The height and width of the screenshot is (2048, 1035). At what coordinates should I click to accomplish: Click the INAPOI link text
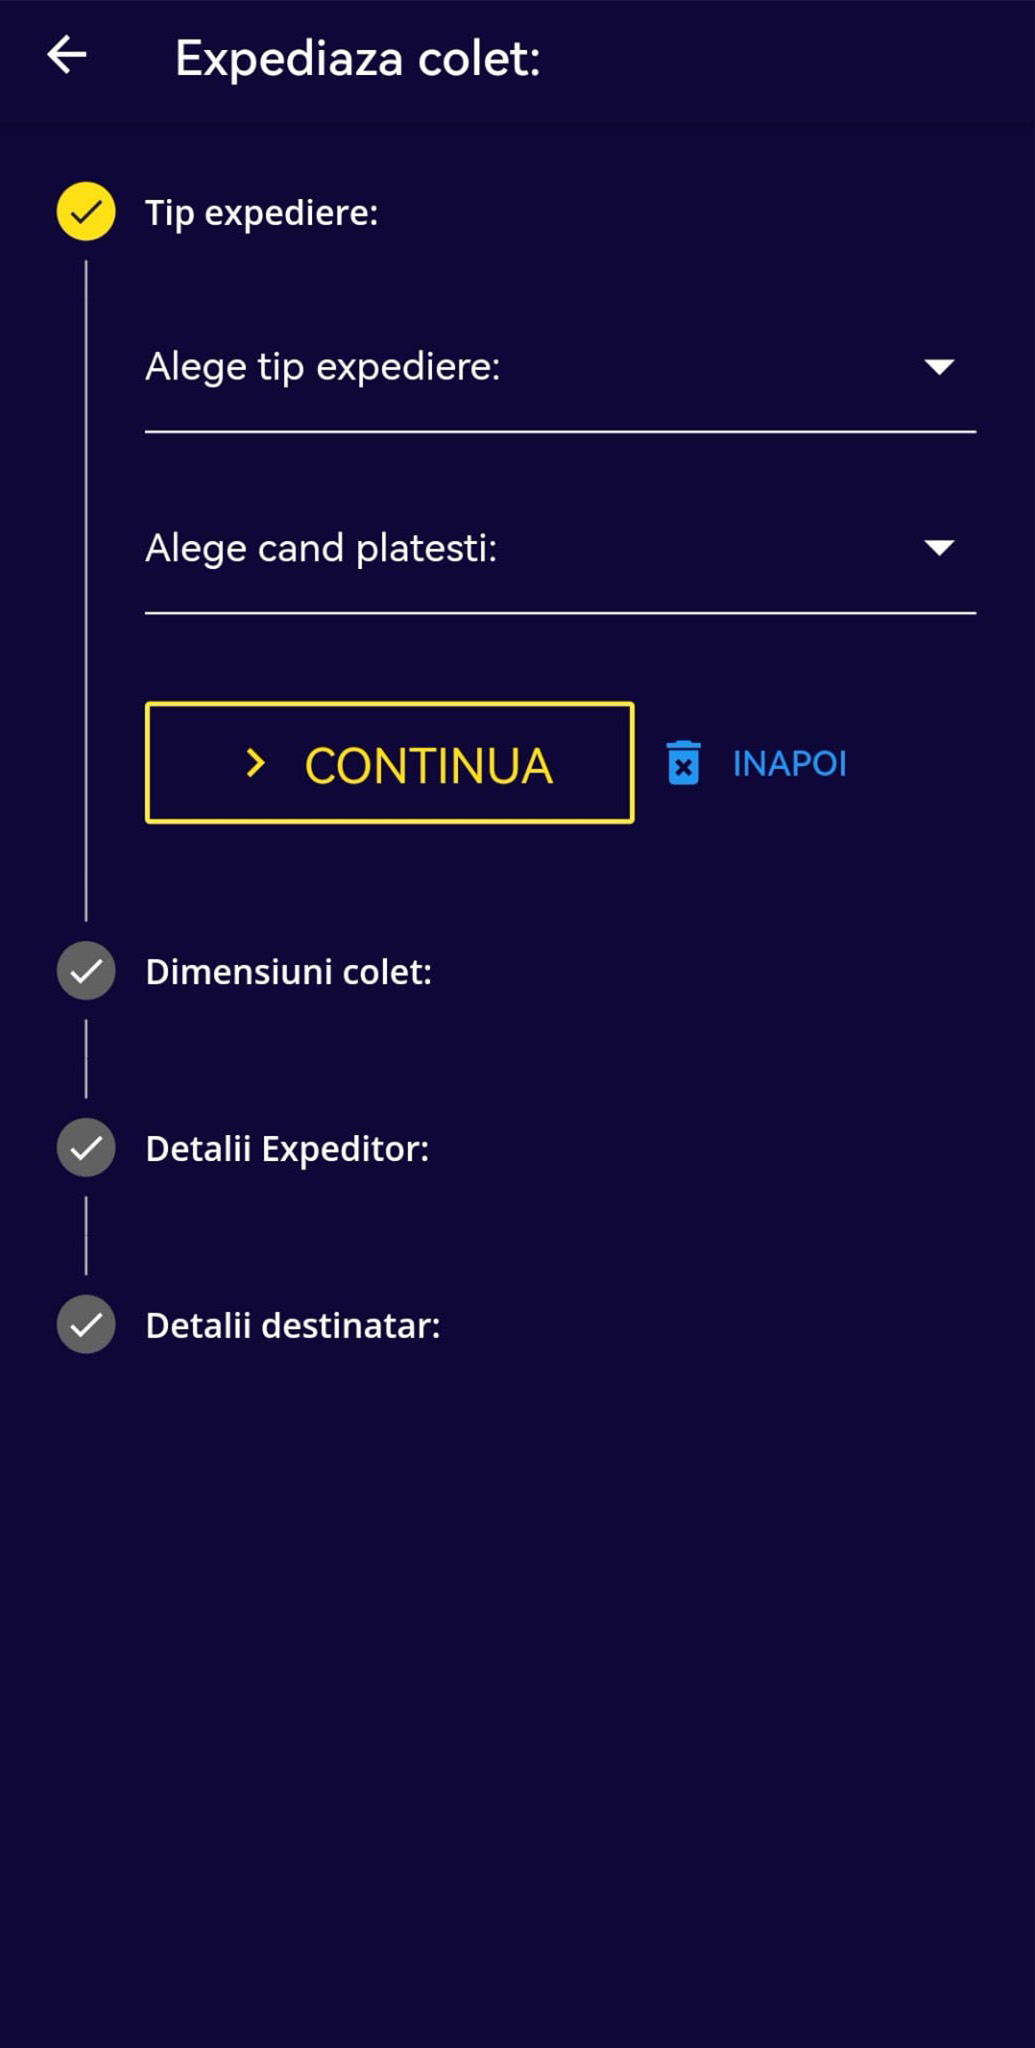coord(789,764)
